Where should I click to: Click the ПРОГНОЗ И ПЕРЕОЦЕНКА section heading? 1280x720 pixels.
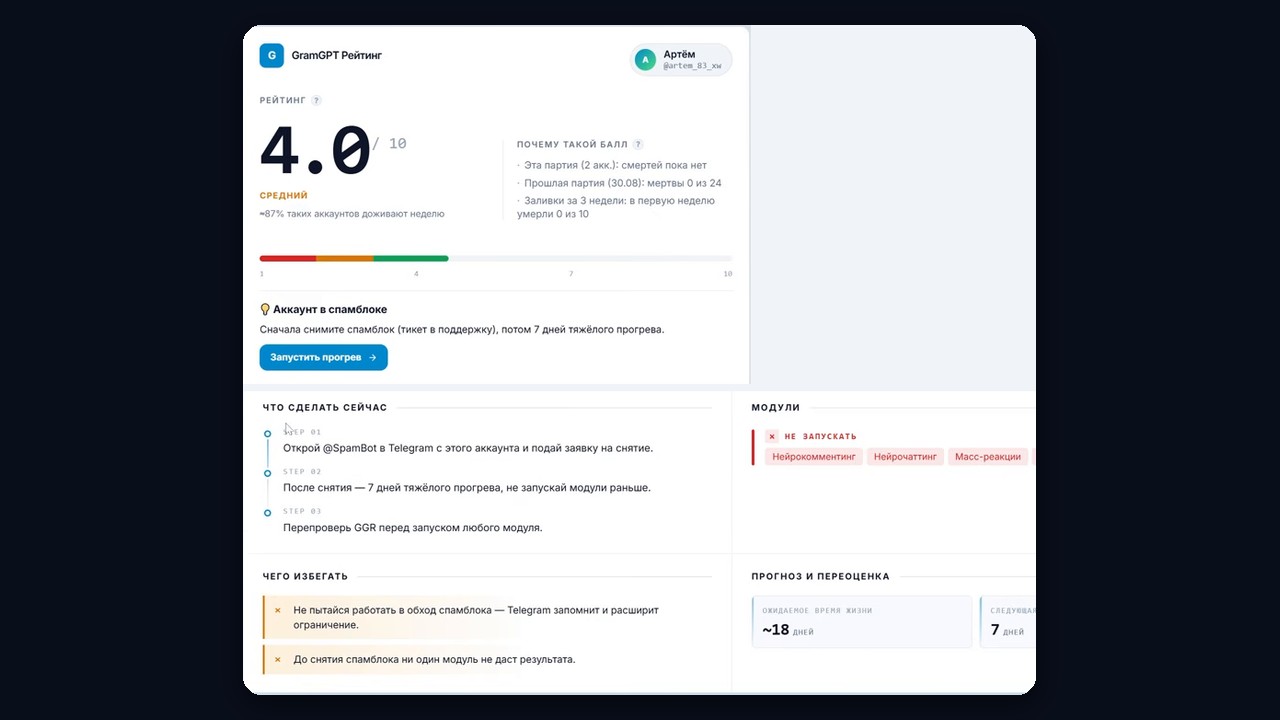(821, 577)
